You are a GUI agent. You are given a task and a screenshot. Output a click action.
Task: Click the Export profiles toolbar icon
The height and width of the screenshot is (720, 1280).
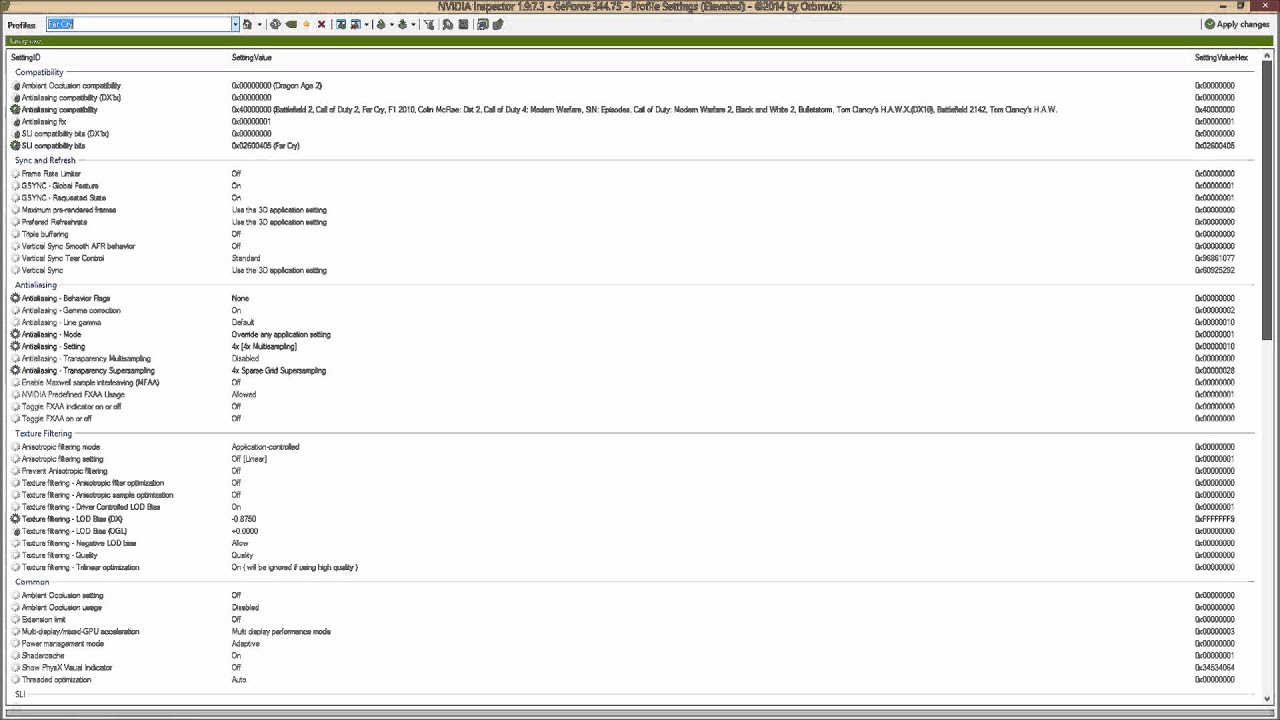click(x=381, y=24)
